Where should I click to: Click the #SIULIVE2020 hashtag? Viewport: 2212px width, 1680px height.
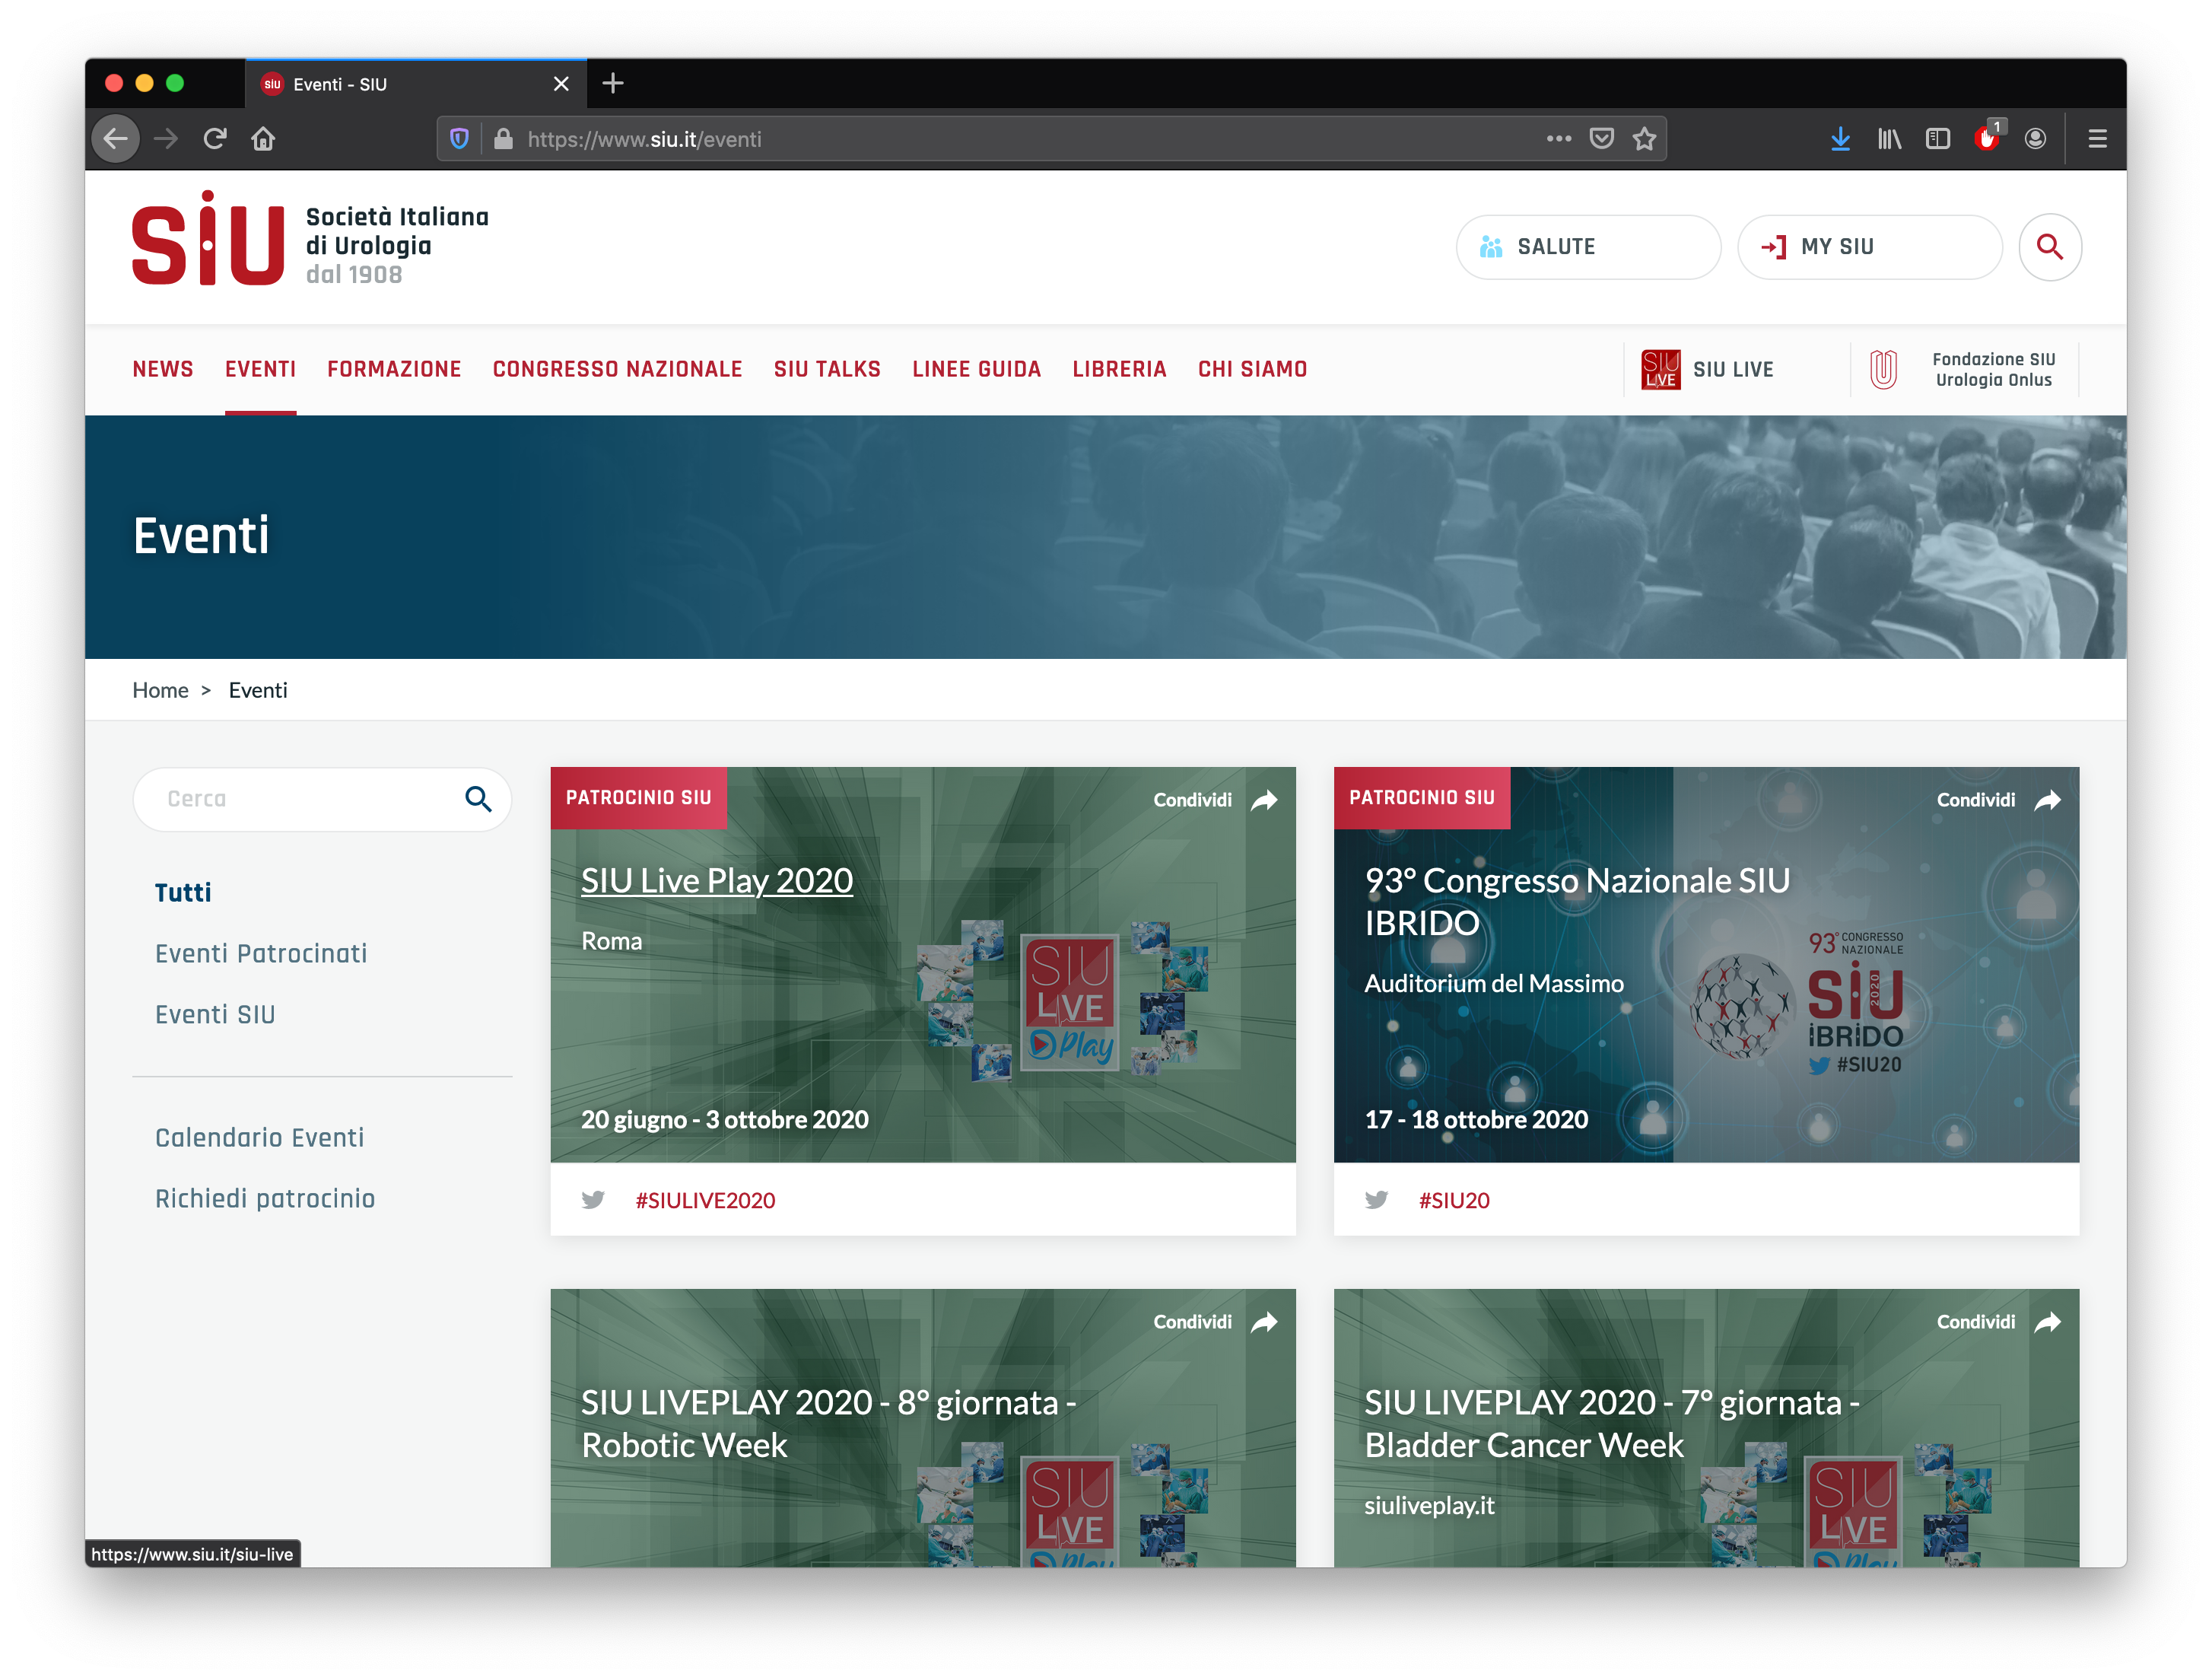705,1200
